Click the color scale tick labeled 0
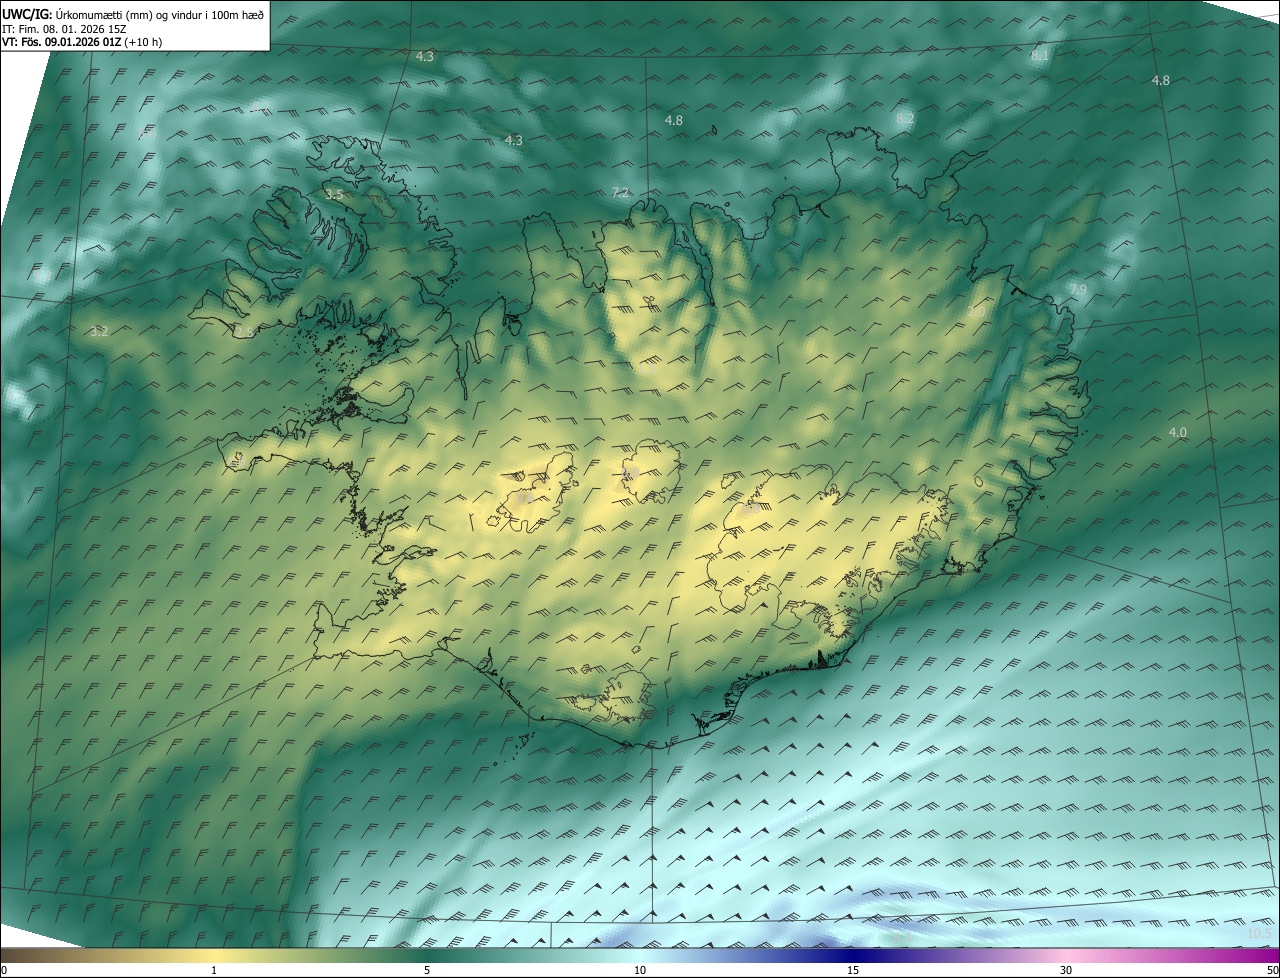Image resolution: width=1280 pixels, height=978 pixels. tap(4, 970)
